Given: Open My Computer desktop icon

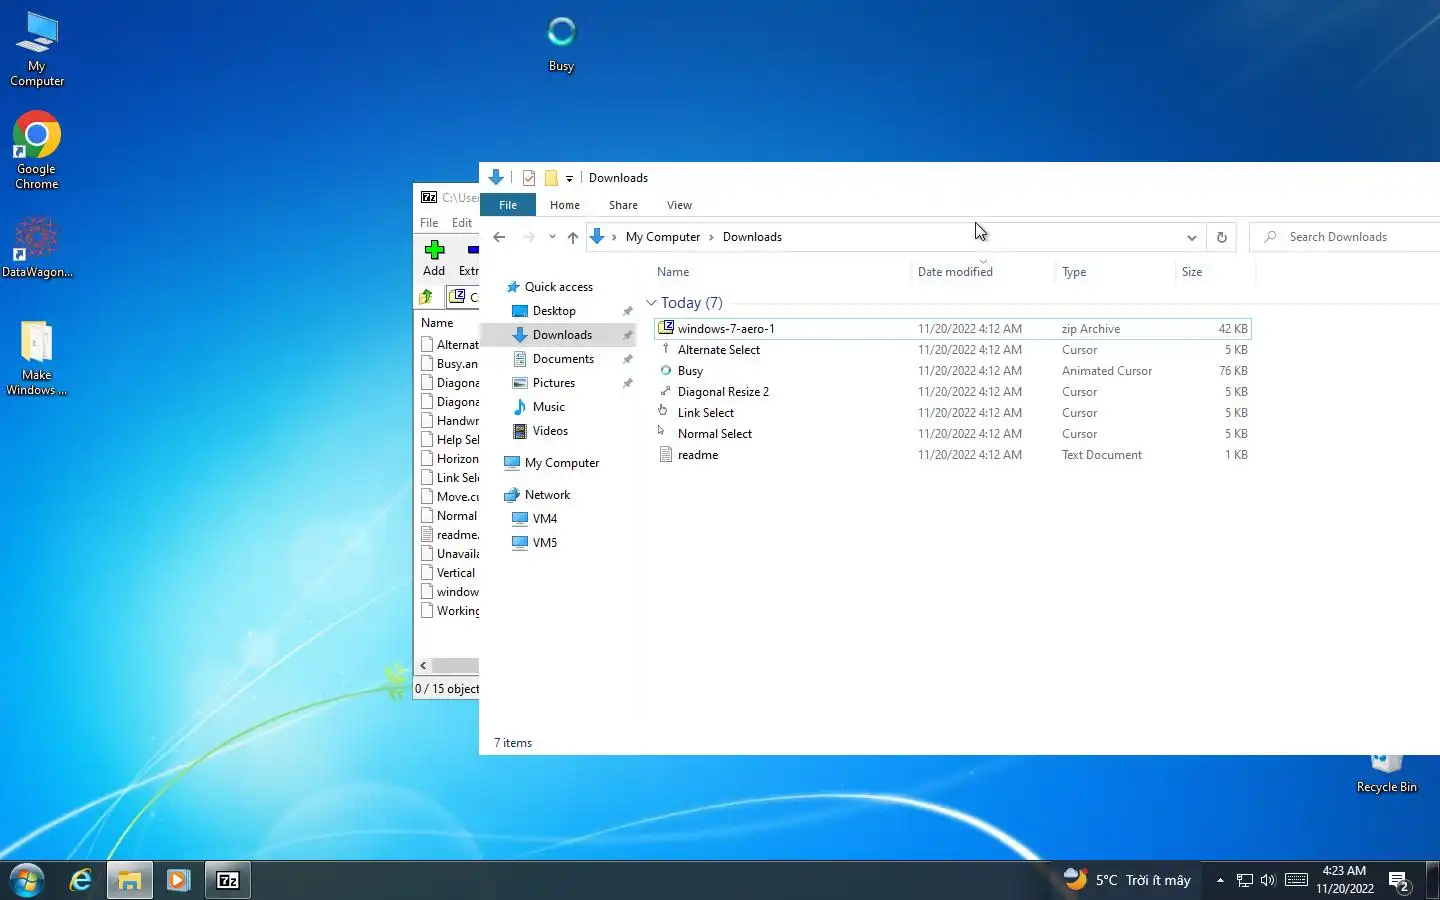Looking at the screenshot, I should tap(37, 48).
